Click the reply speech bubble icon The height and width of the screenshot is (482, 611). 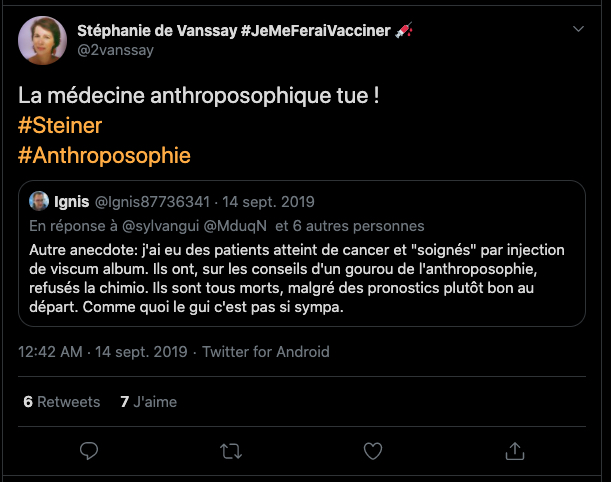tap(89, 450)
